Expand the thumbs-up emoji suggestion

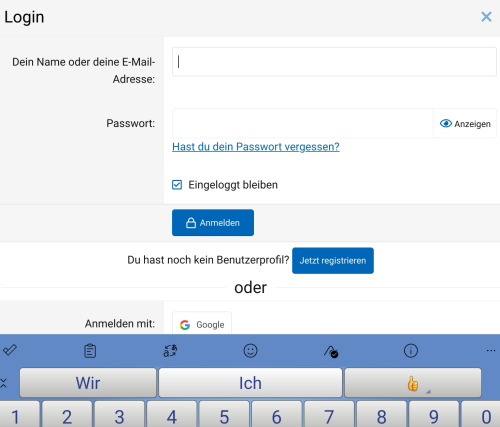pos(413,383)
